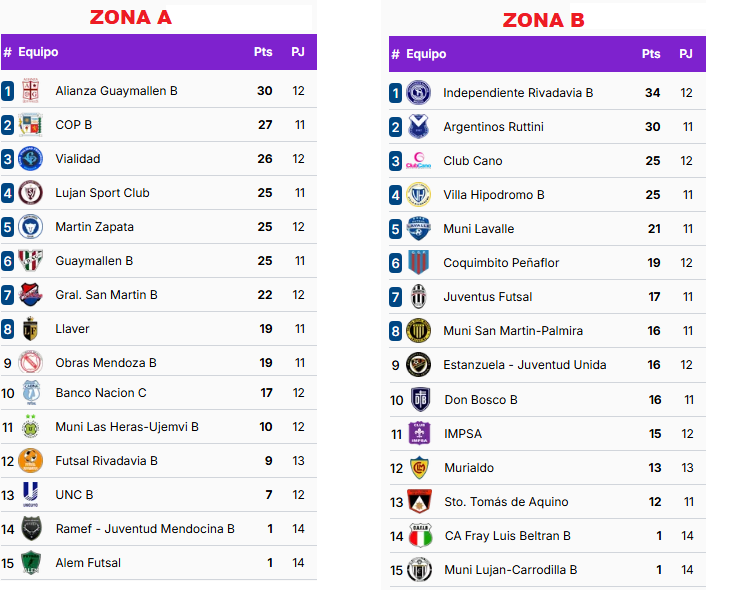
Task: Click the Alianza Guaymallen B team crest
Action: click(x=31, y=91)
